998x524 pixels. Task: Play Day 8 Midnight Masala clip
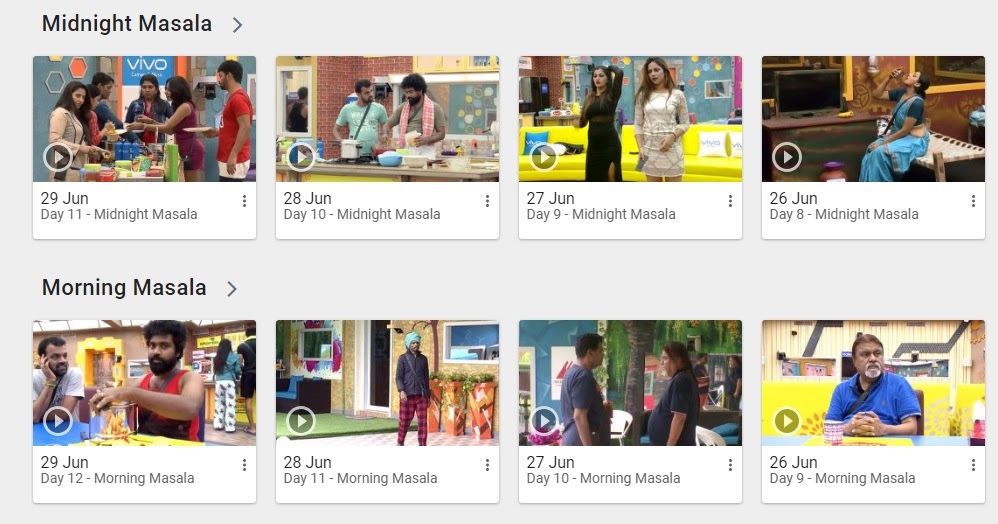[787, 157]
